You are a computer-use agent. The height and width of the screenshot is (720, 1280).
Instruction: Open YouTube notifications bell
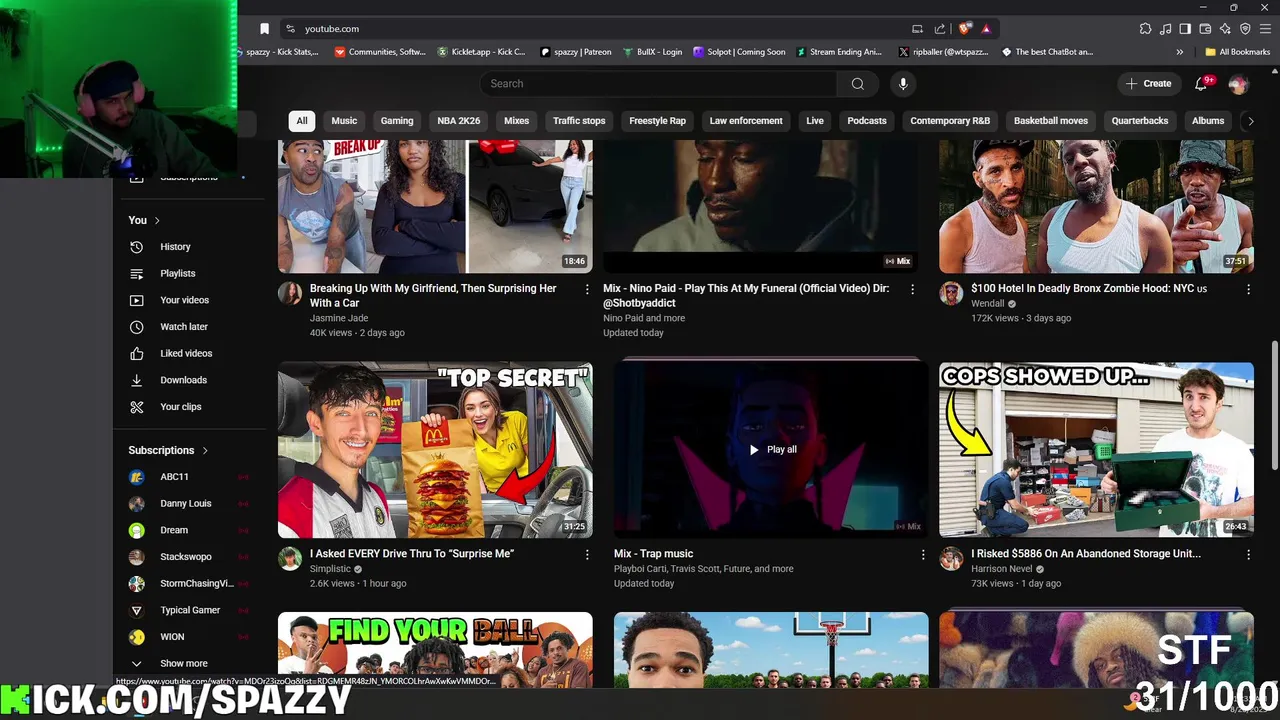pyautogui.click(x=1201, y=84)
